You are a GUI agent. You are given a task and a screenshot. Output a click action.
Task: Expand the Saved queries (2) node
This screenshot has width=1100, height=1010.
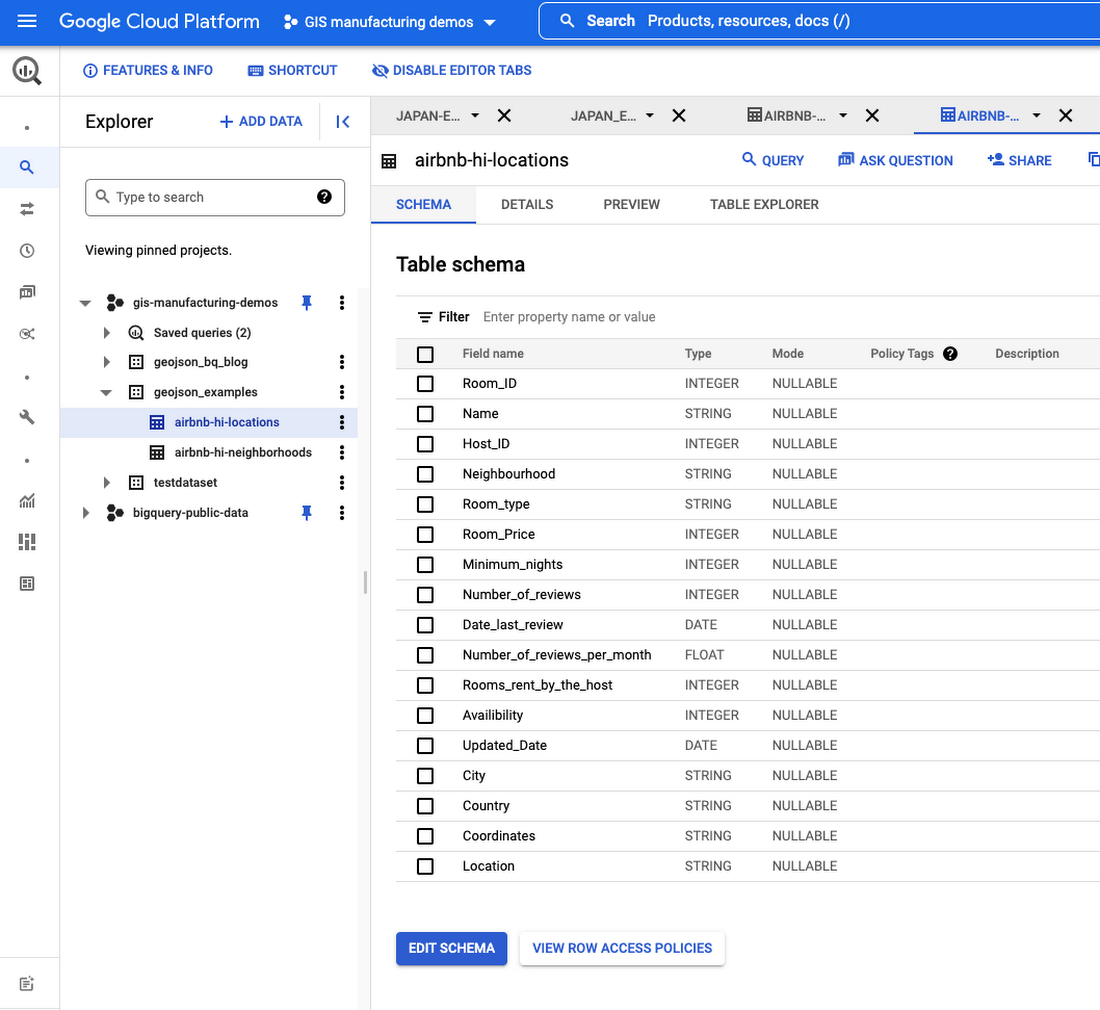coord(106,332)
